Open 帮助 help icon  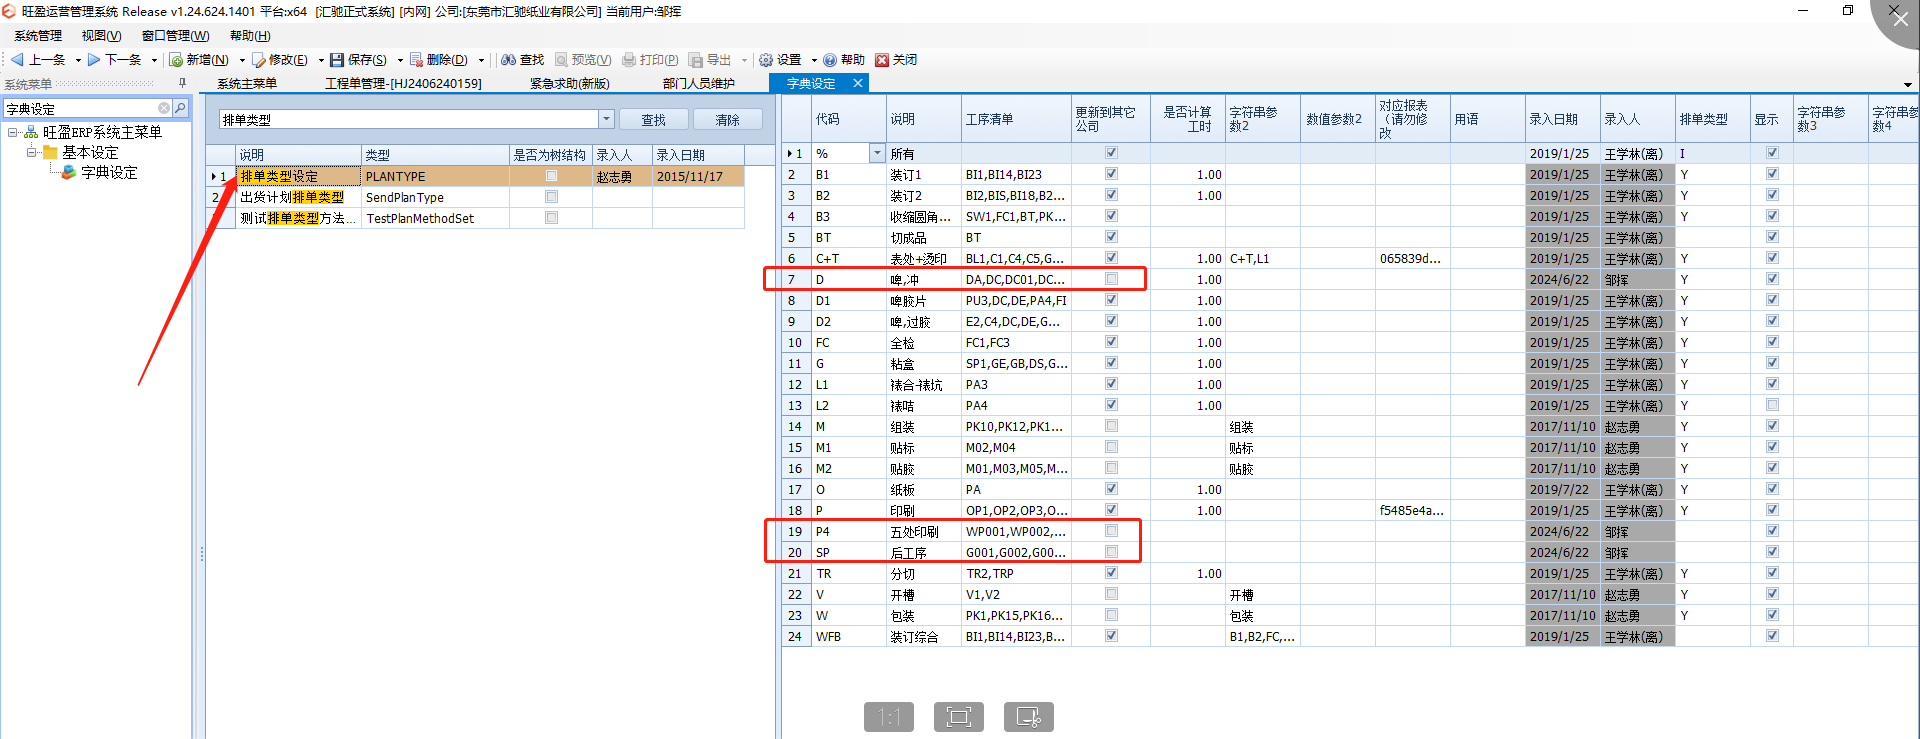click(830, 60)
